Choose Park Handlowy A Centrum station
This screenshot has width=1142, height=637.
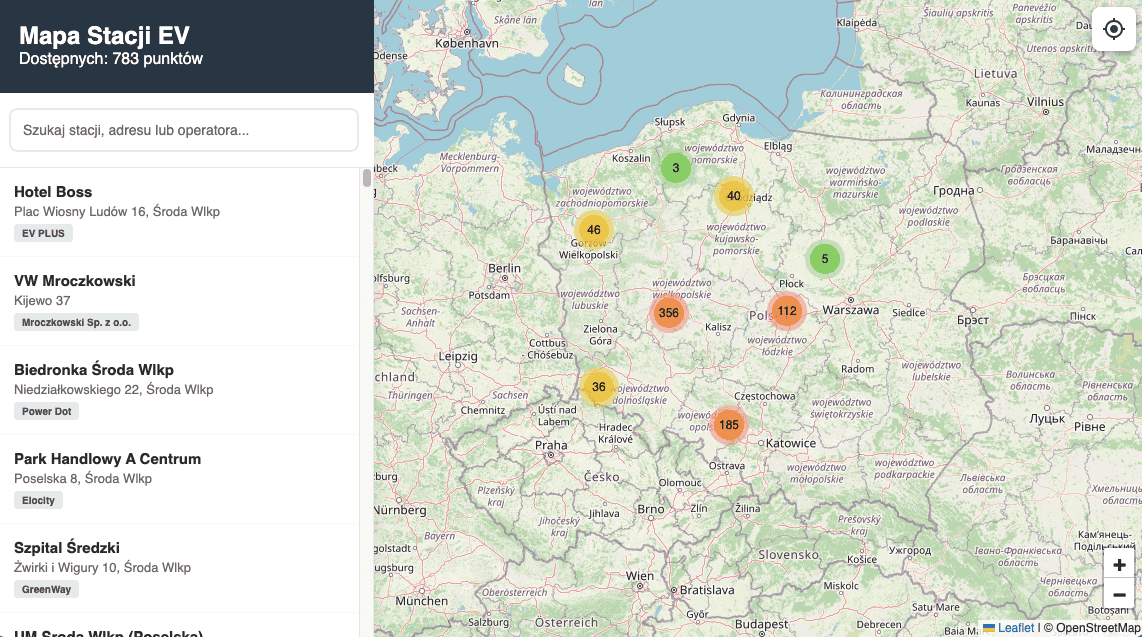coord(180,478)
